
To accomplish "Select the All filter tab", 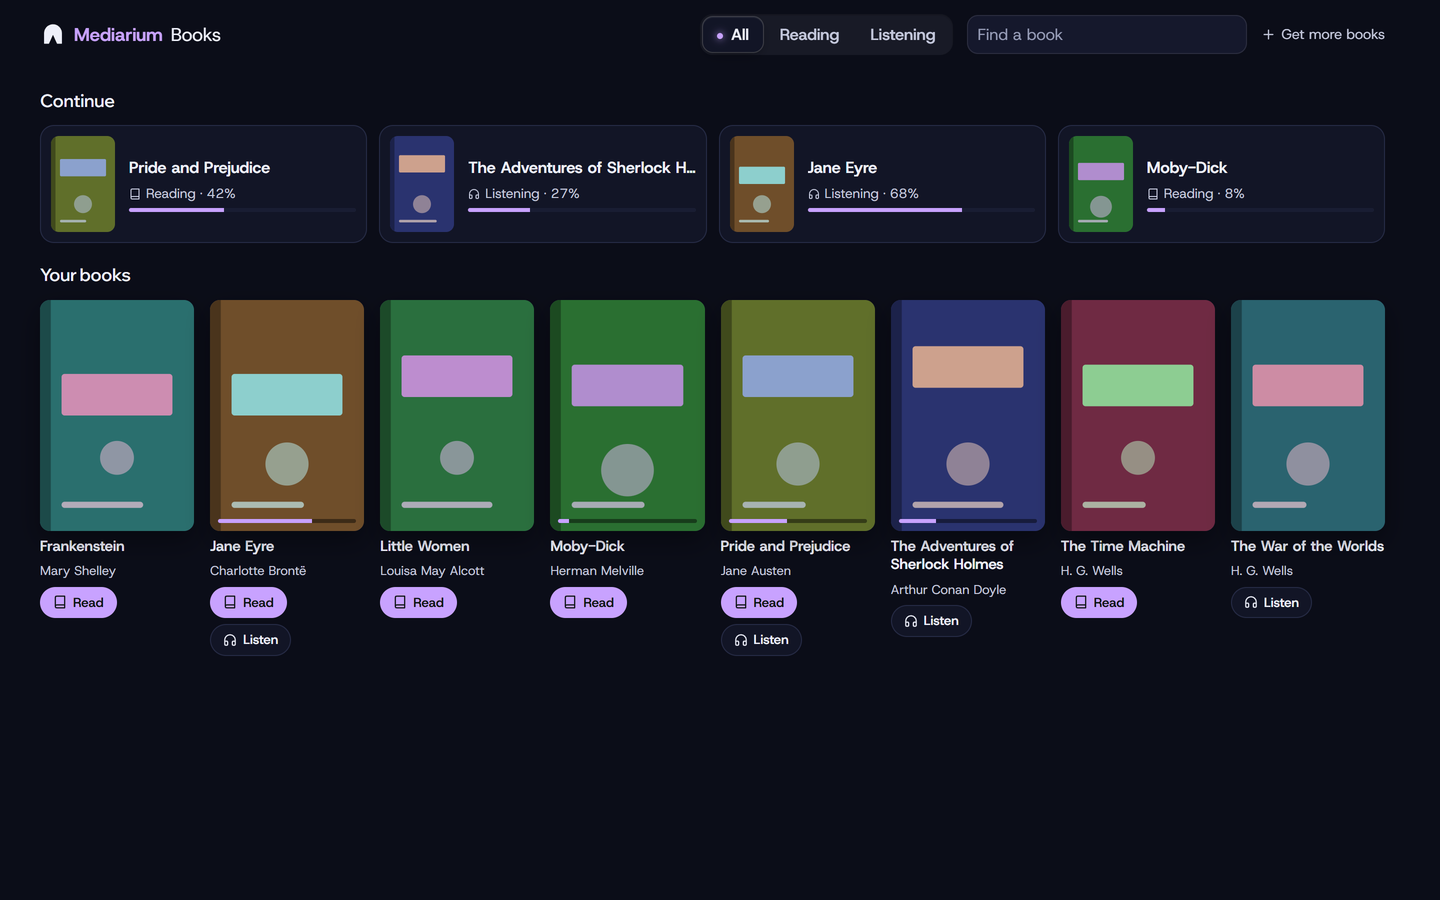I will (x=733, y=35).
